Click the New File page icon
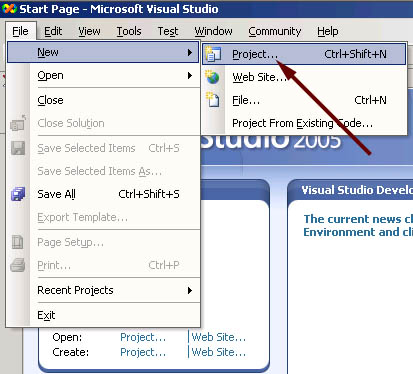The width and height of the screenshot is (413, 374). [x=212, y=100]
